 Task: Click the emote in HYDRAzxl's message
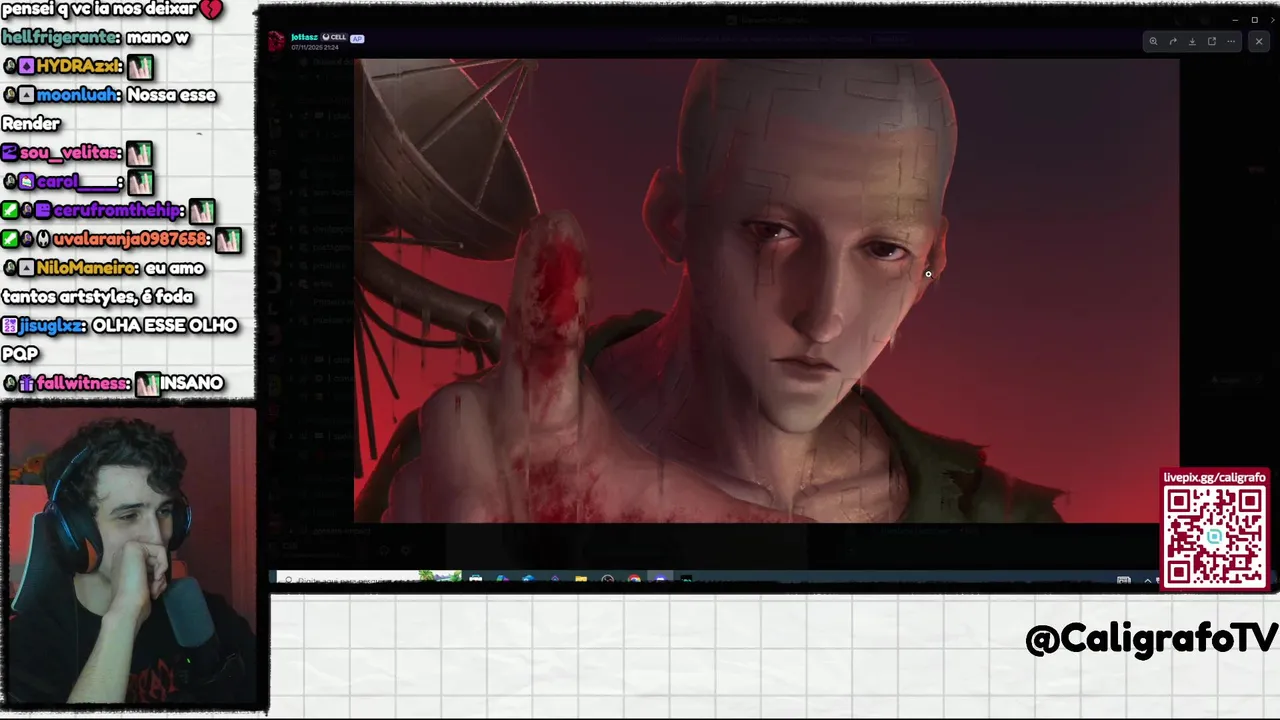139,67
